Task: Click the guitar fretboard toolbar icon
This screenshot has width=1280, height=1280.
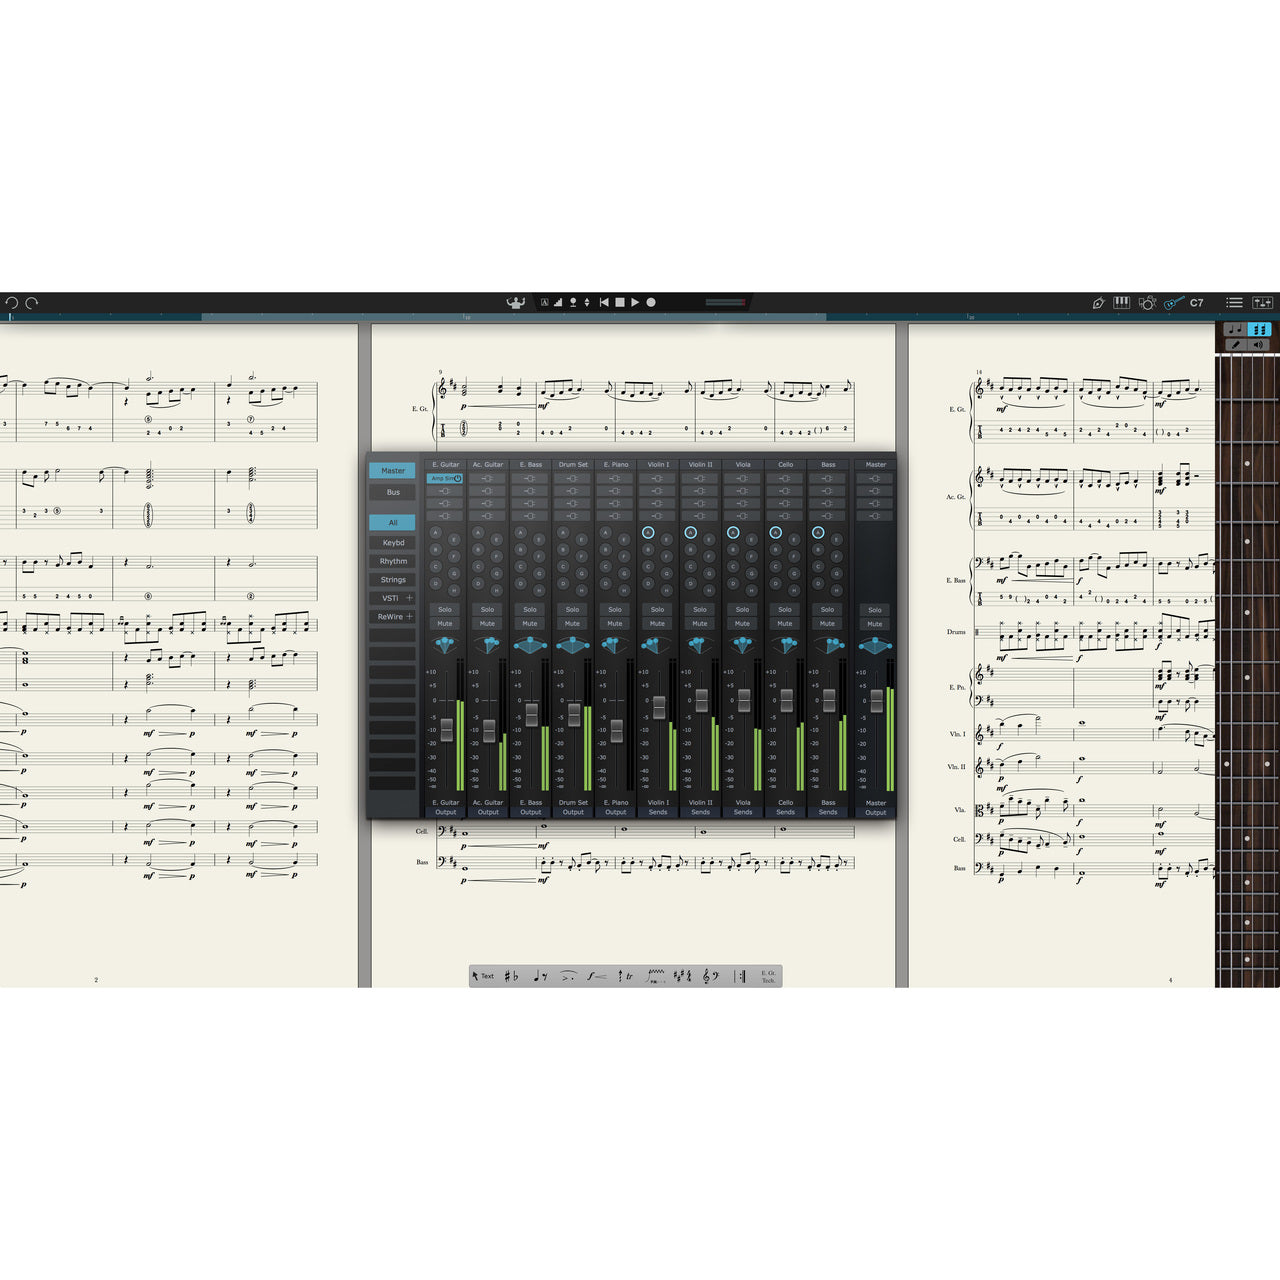Action: [1171, 303]
